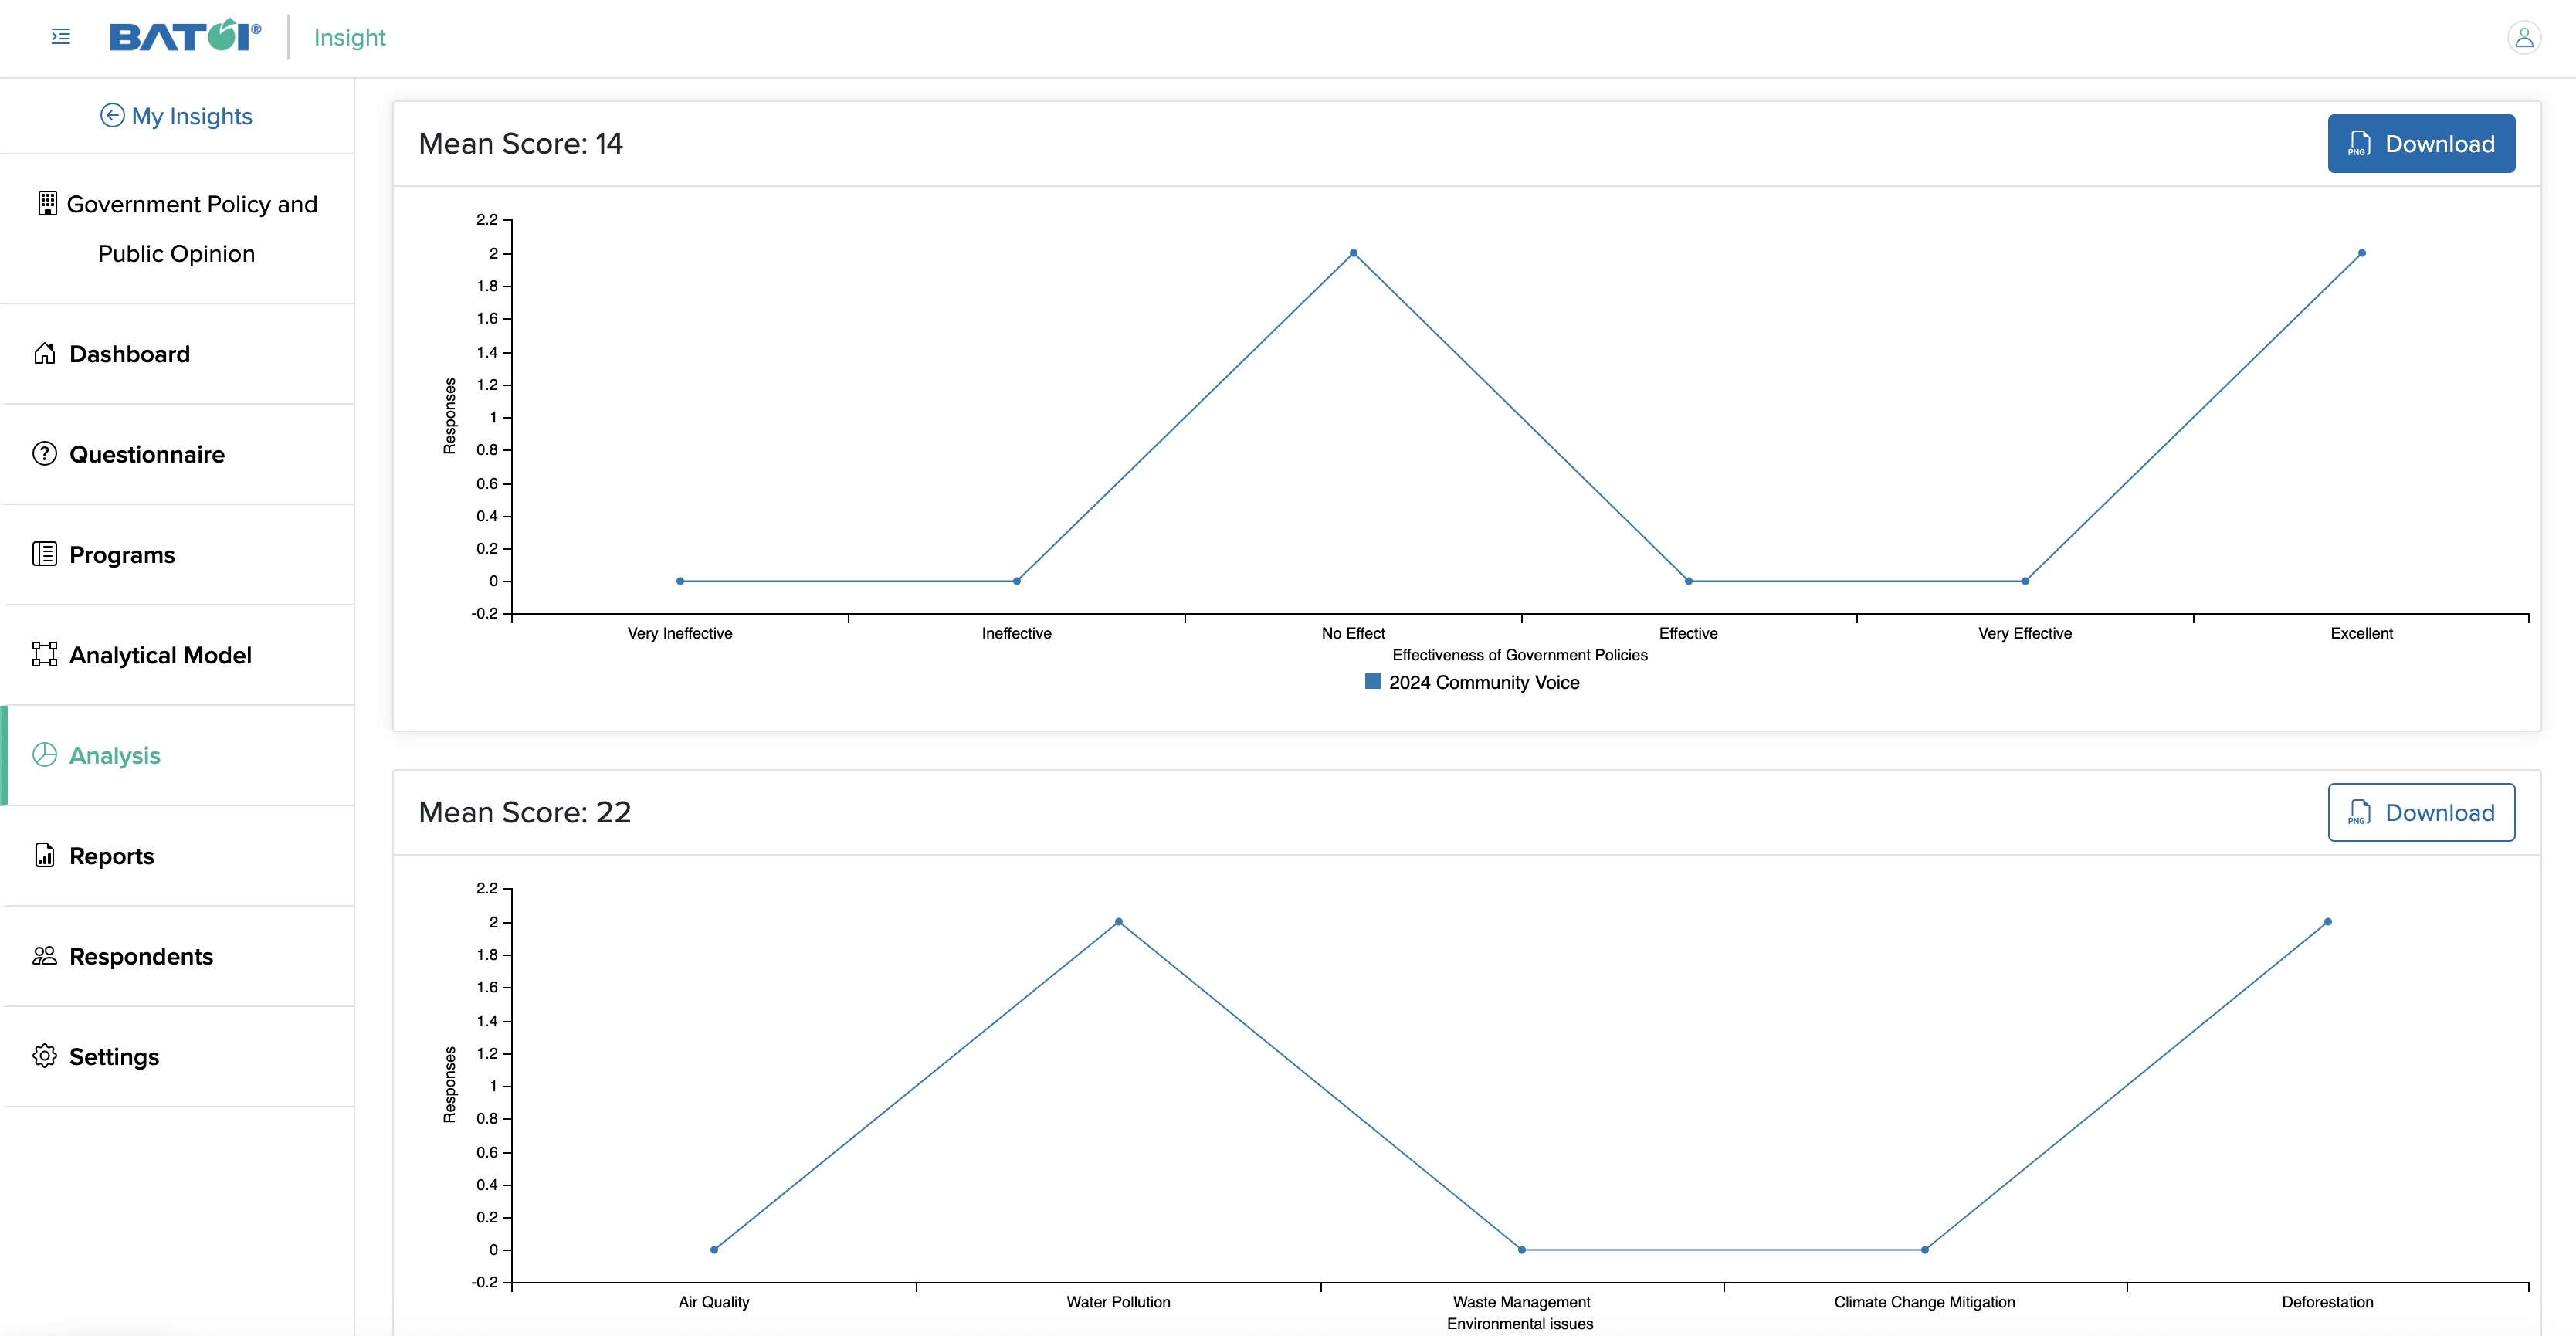The image size is (2576, 1336).
Task: Download the Mean Score 14 chart
Action: click(2421, 143)
